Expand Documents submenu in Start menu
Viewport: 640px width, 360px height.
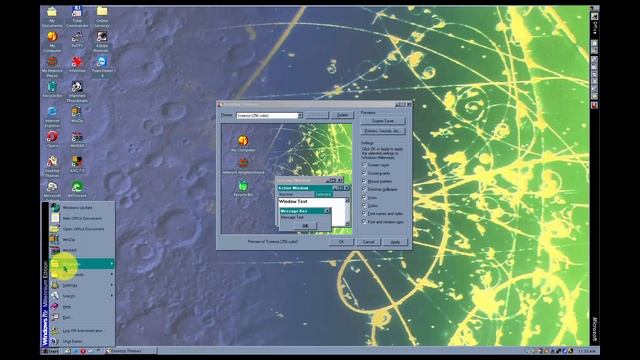pos(82,275)
